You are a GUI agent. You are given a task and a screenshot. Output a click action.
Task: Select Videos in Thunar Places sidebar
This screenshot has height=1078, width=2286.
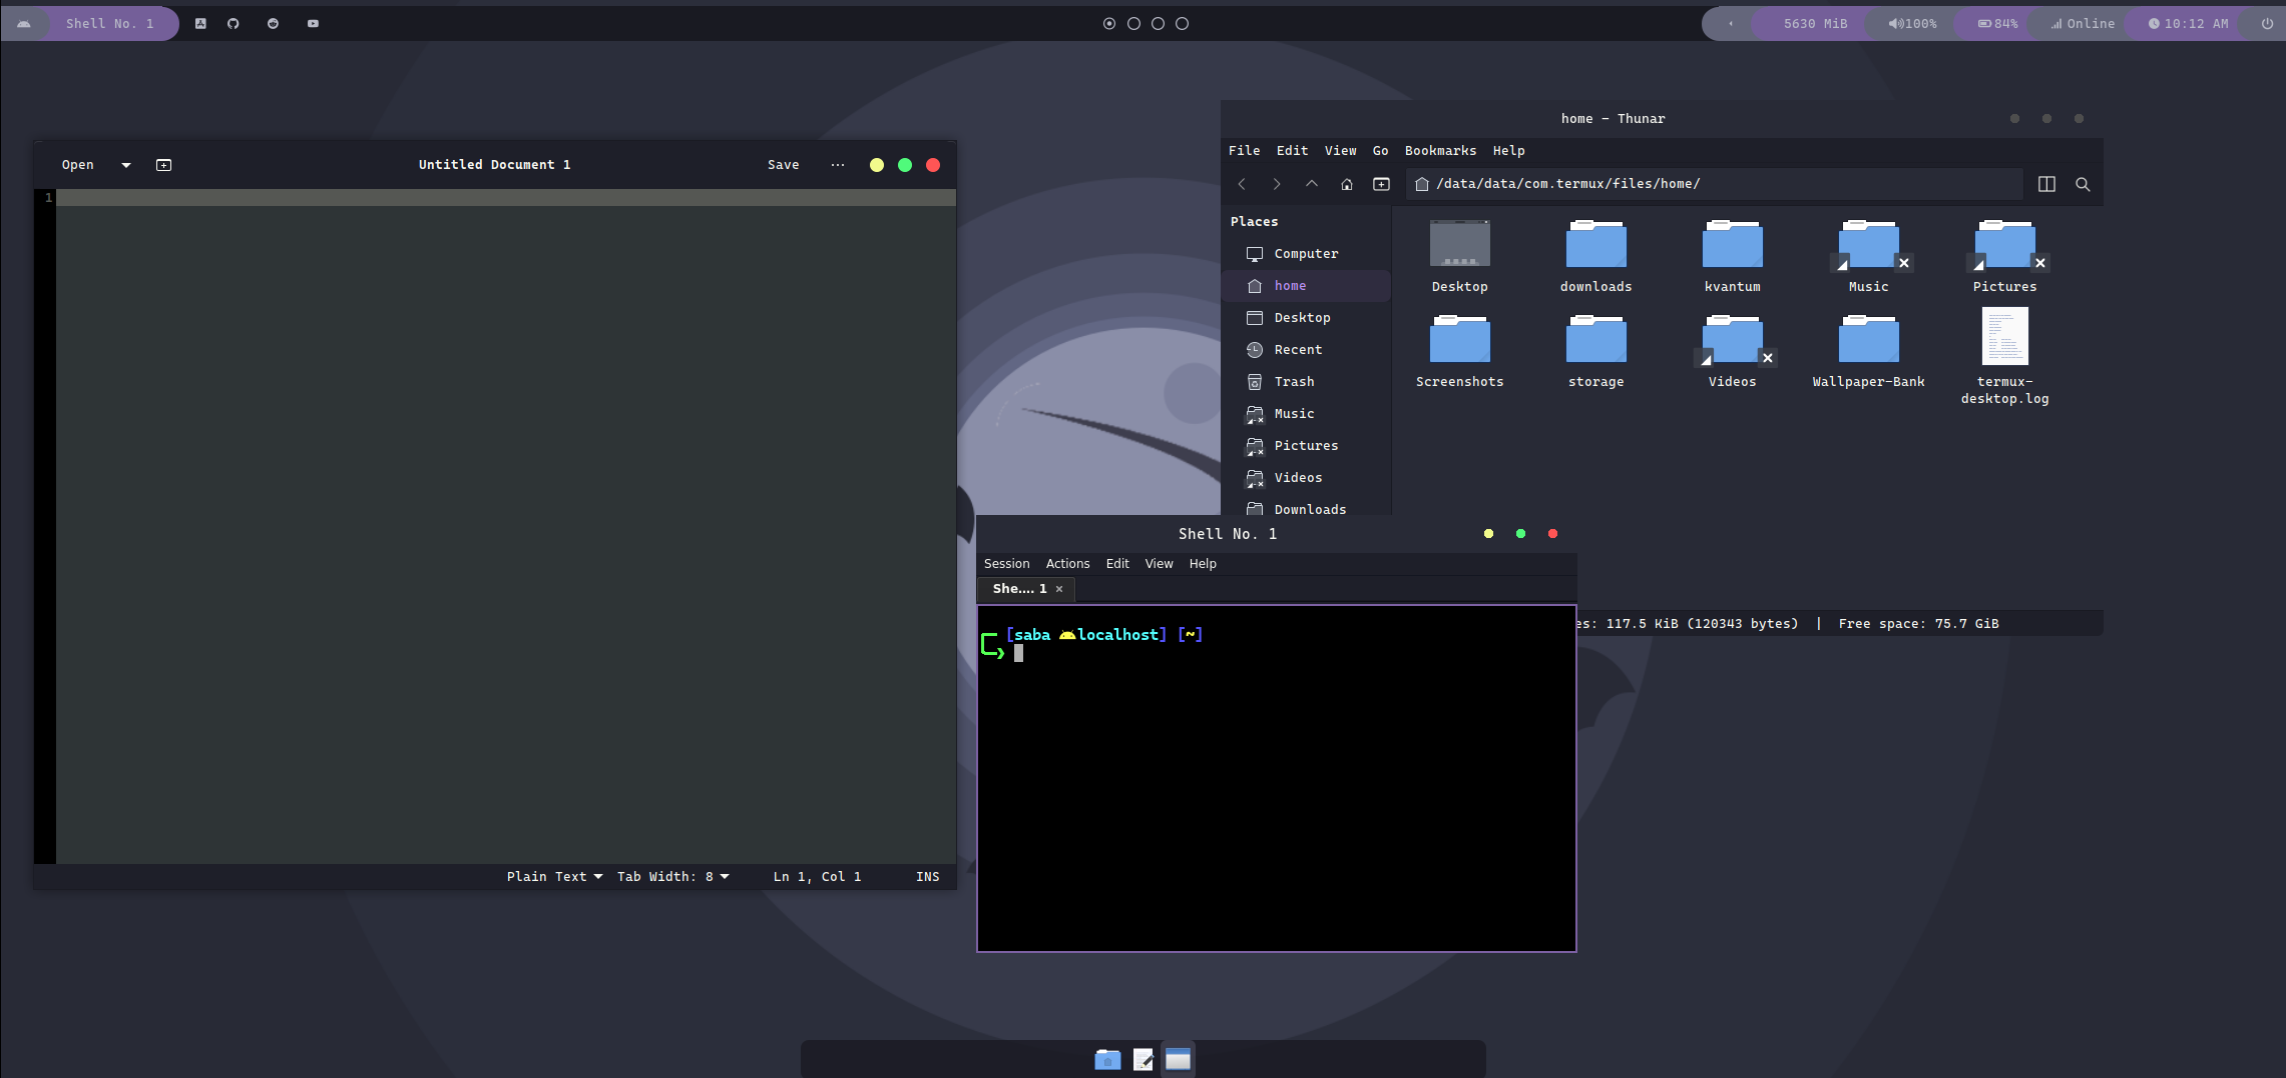tap(1306, 478)
